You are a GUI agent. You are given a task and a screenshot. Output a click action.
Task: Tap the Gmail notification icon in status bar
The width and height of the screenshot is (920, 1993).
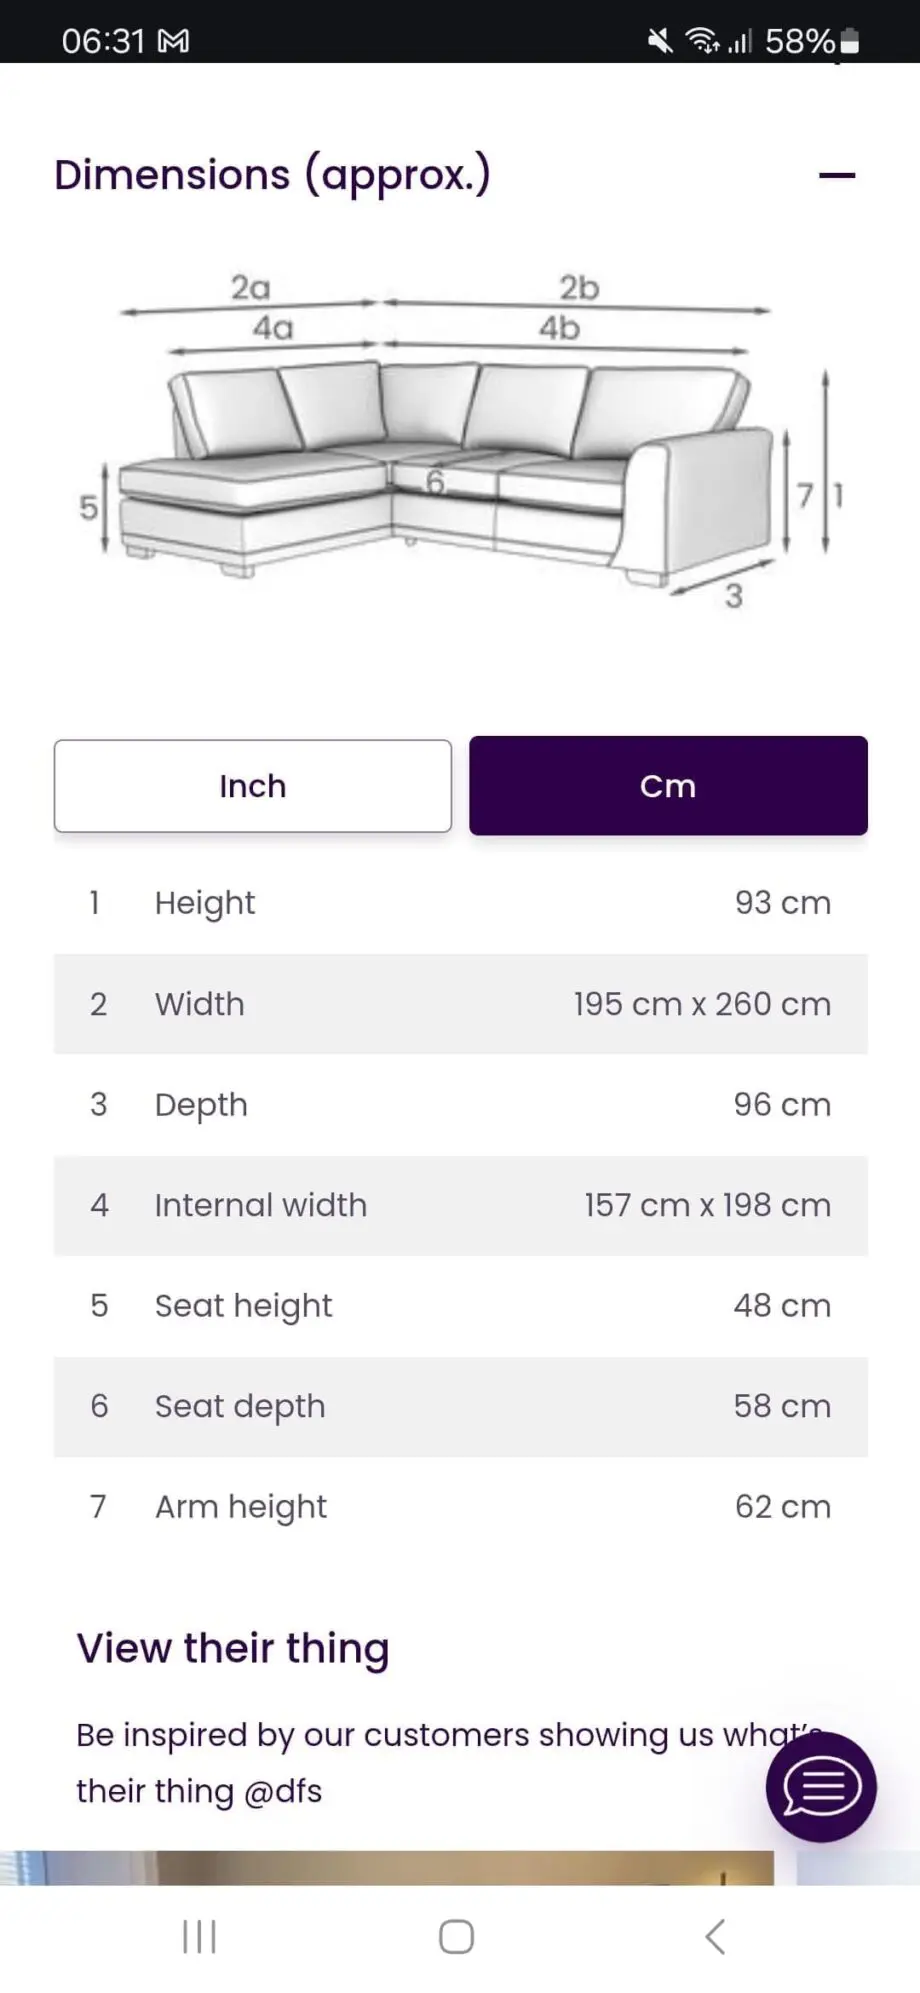point(173,41)
